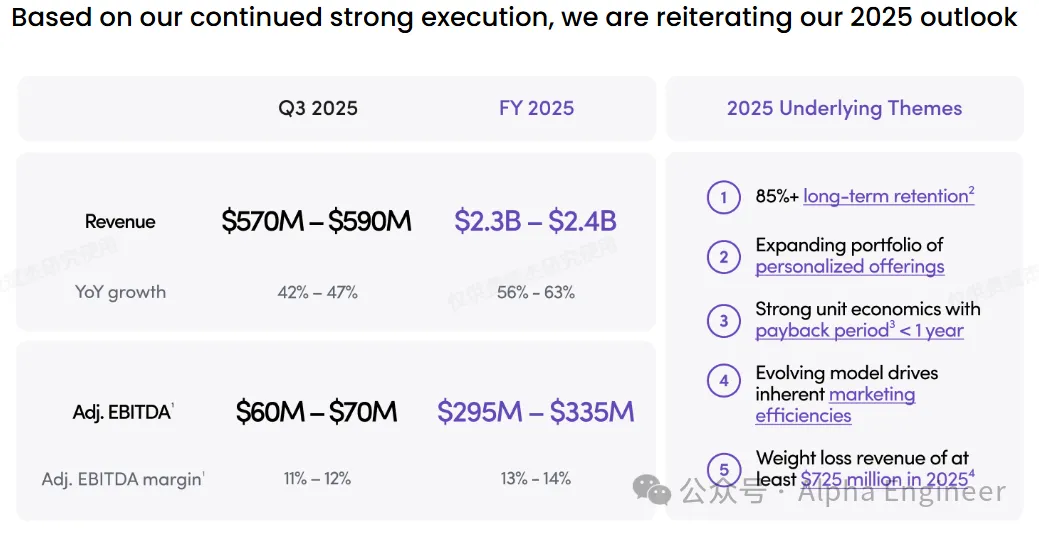Click the numbered circle icon 3
Screen dimensions: 1039x533
coord(723,321)
